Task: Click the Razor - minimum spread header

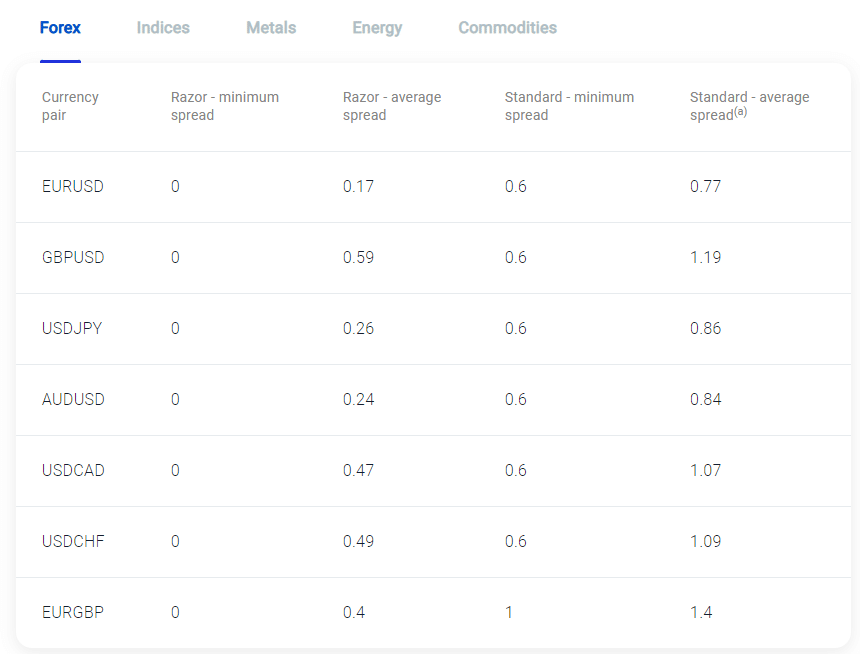Action: point(225,106)
